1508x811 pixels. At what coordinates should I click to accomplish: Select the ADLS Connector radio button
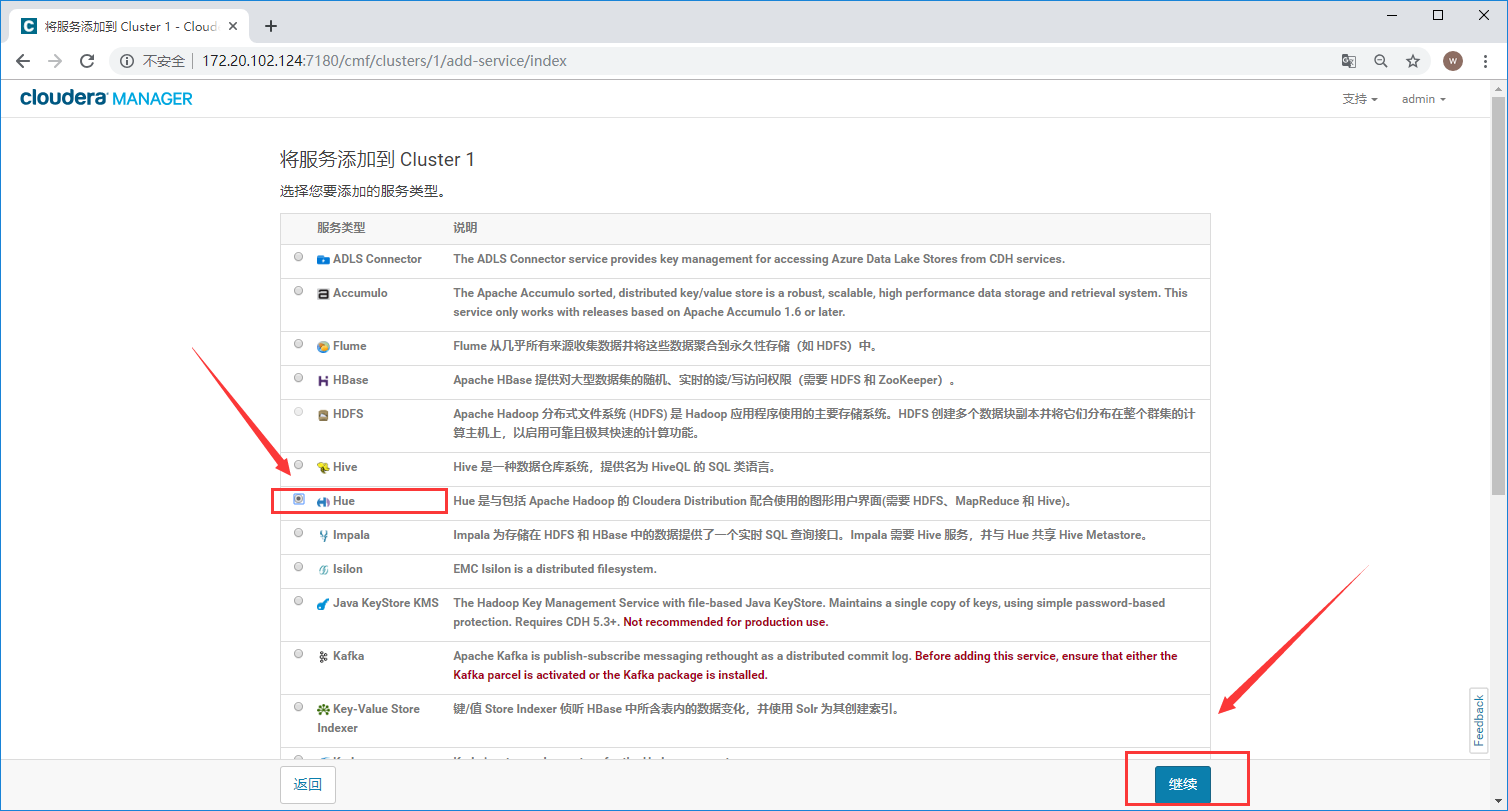coord(299,257)
